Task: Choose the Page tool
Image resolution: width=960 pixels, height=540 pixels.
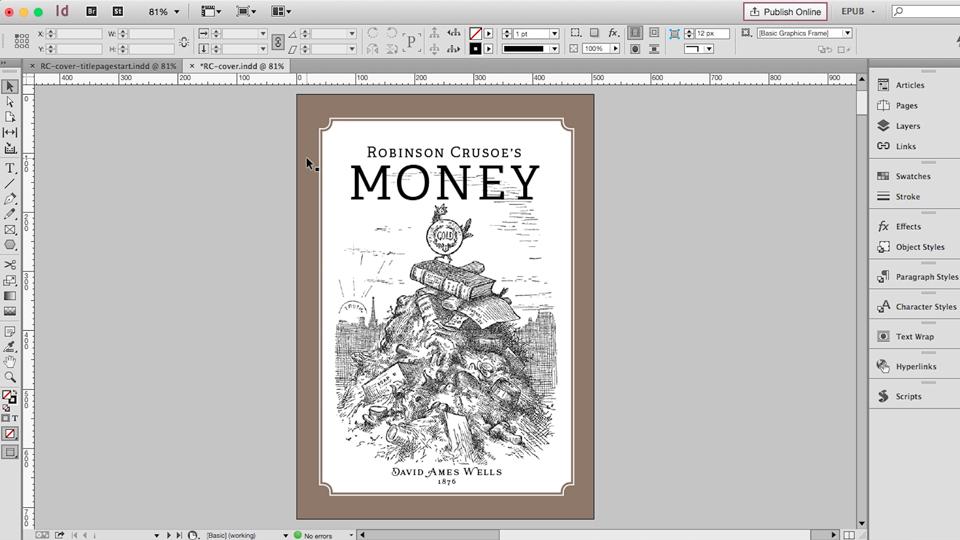Action: [10, 117]
